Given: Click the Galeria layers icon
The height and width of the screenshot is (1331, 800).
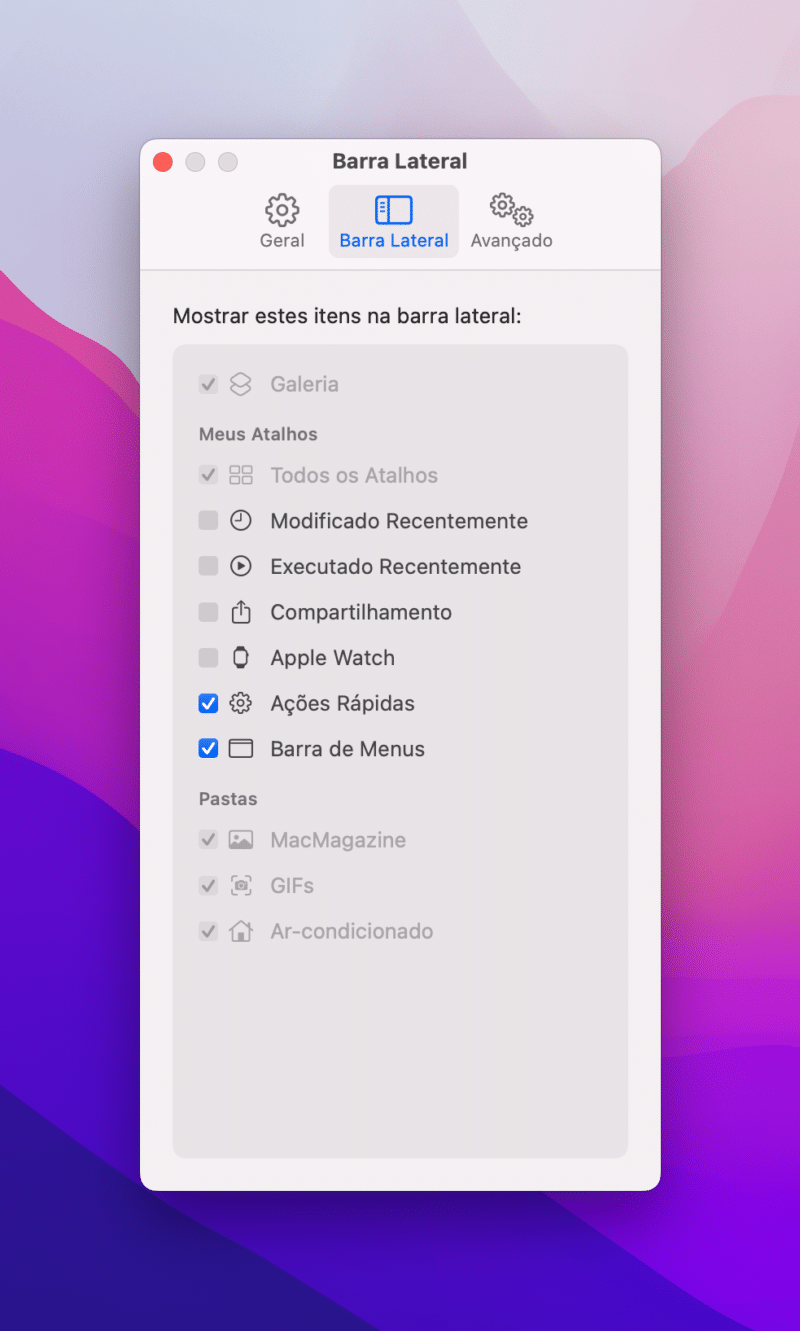Looking at the screenshot, I should click(x=239, y=383).
